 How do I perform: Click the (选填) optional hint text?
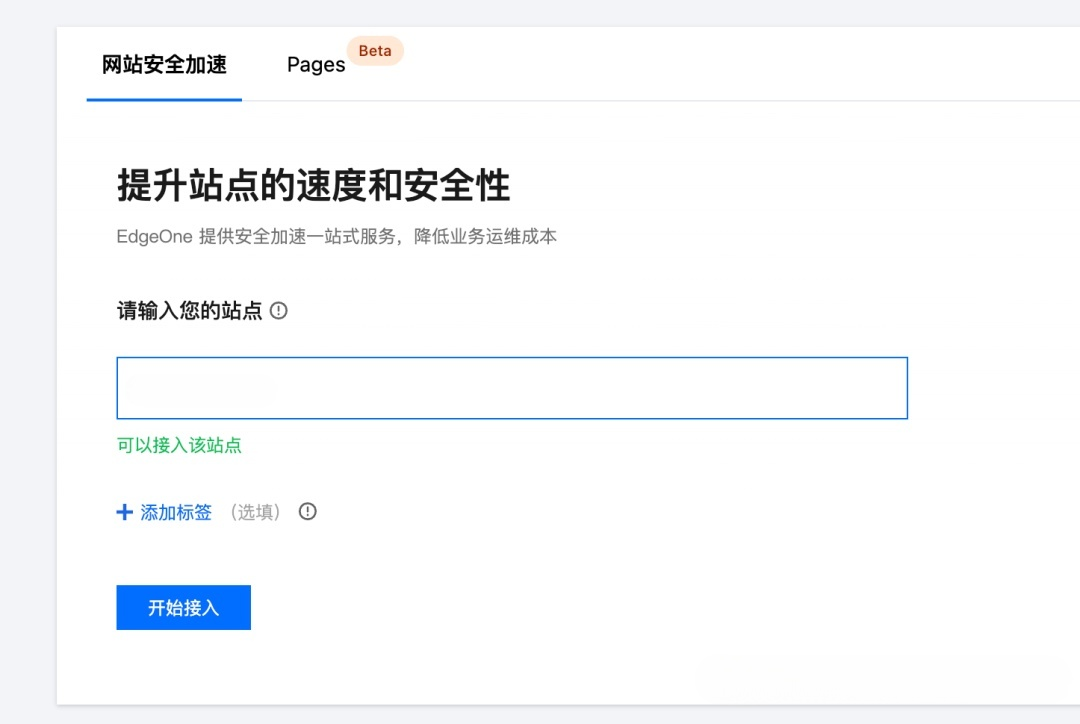coord(255,513)
